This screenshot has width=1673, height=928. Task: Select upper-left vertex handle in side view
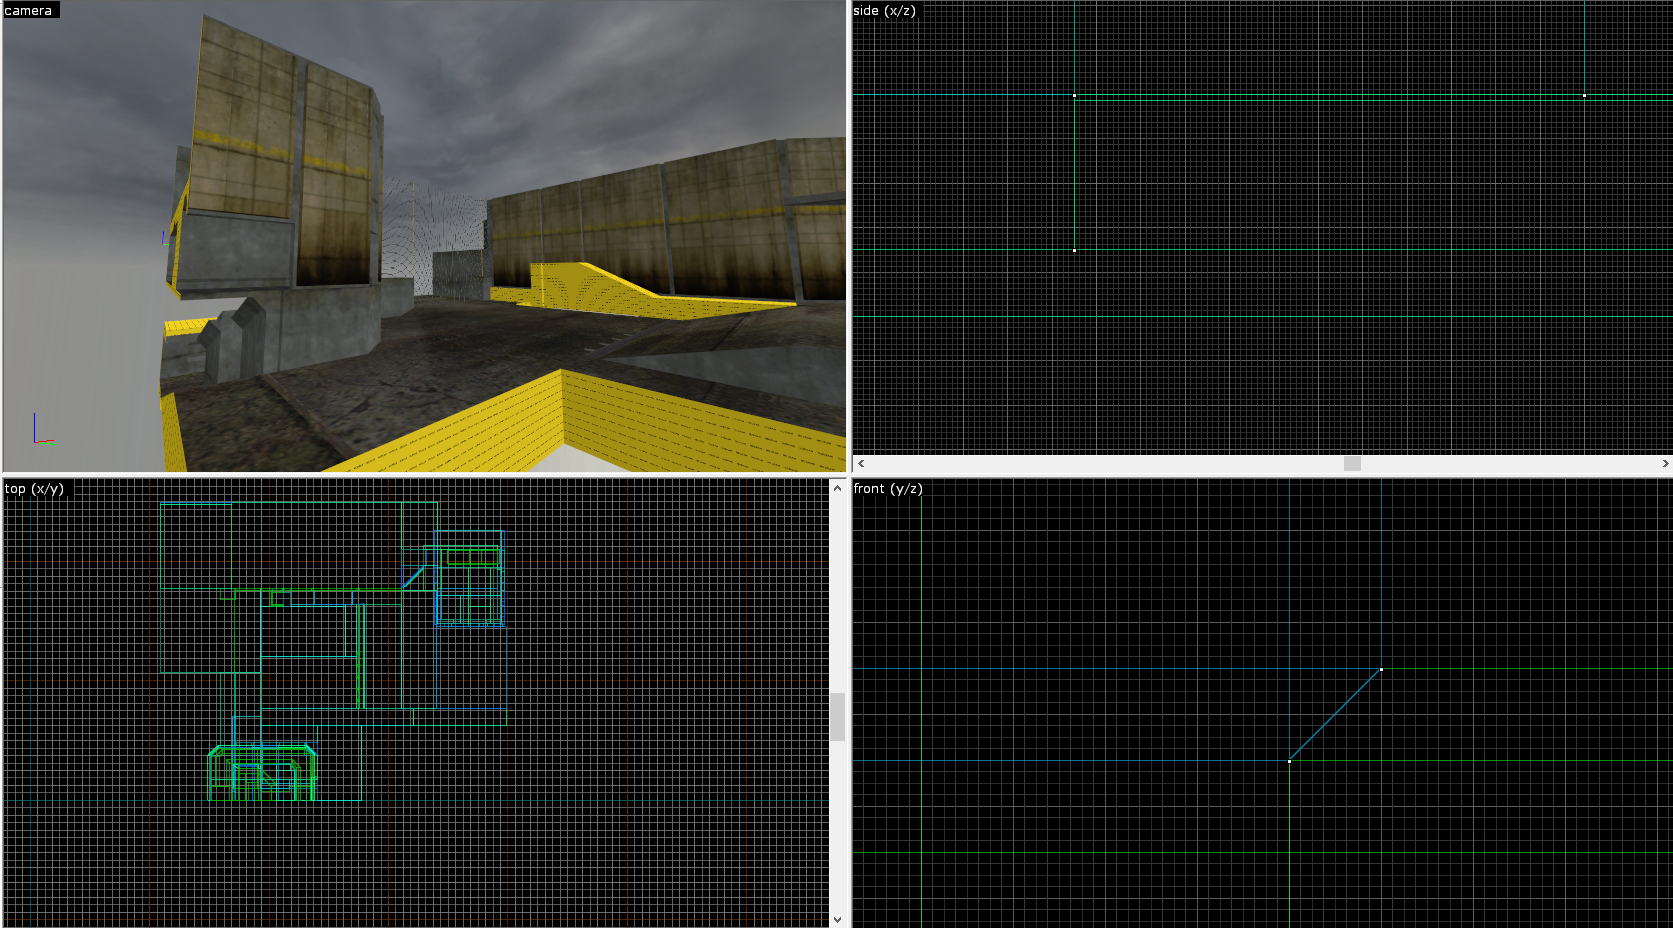(x=1074, y=96)
